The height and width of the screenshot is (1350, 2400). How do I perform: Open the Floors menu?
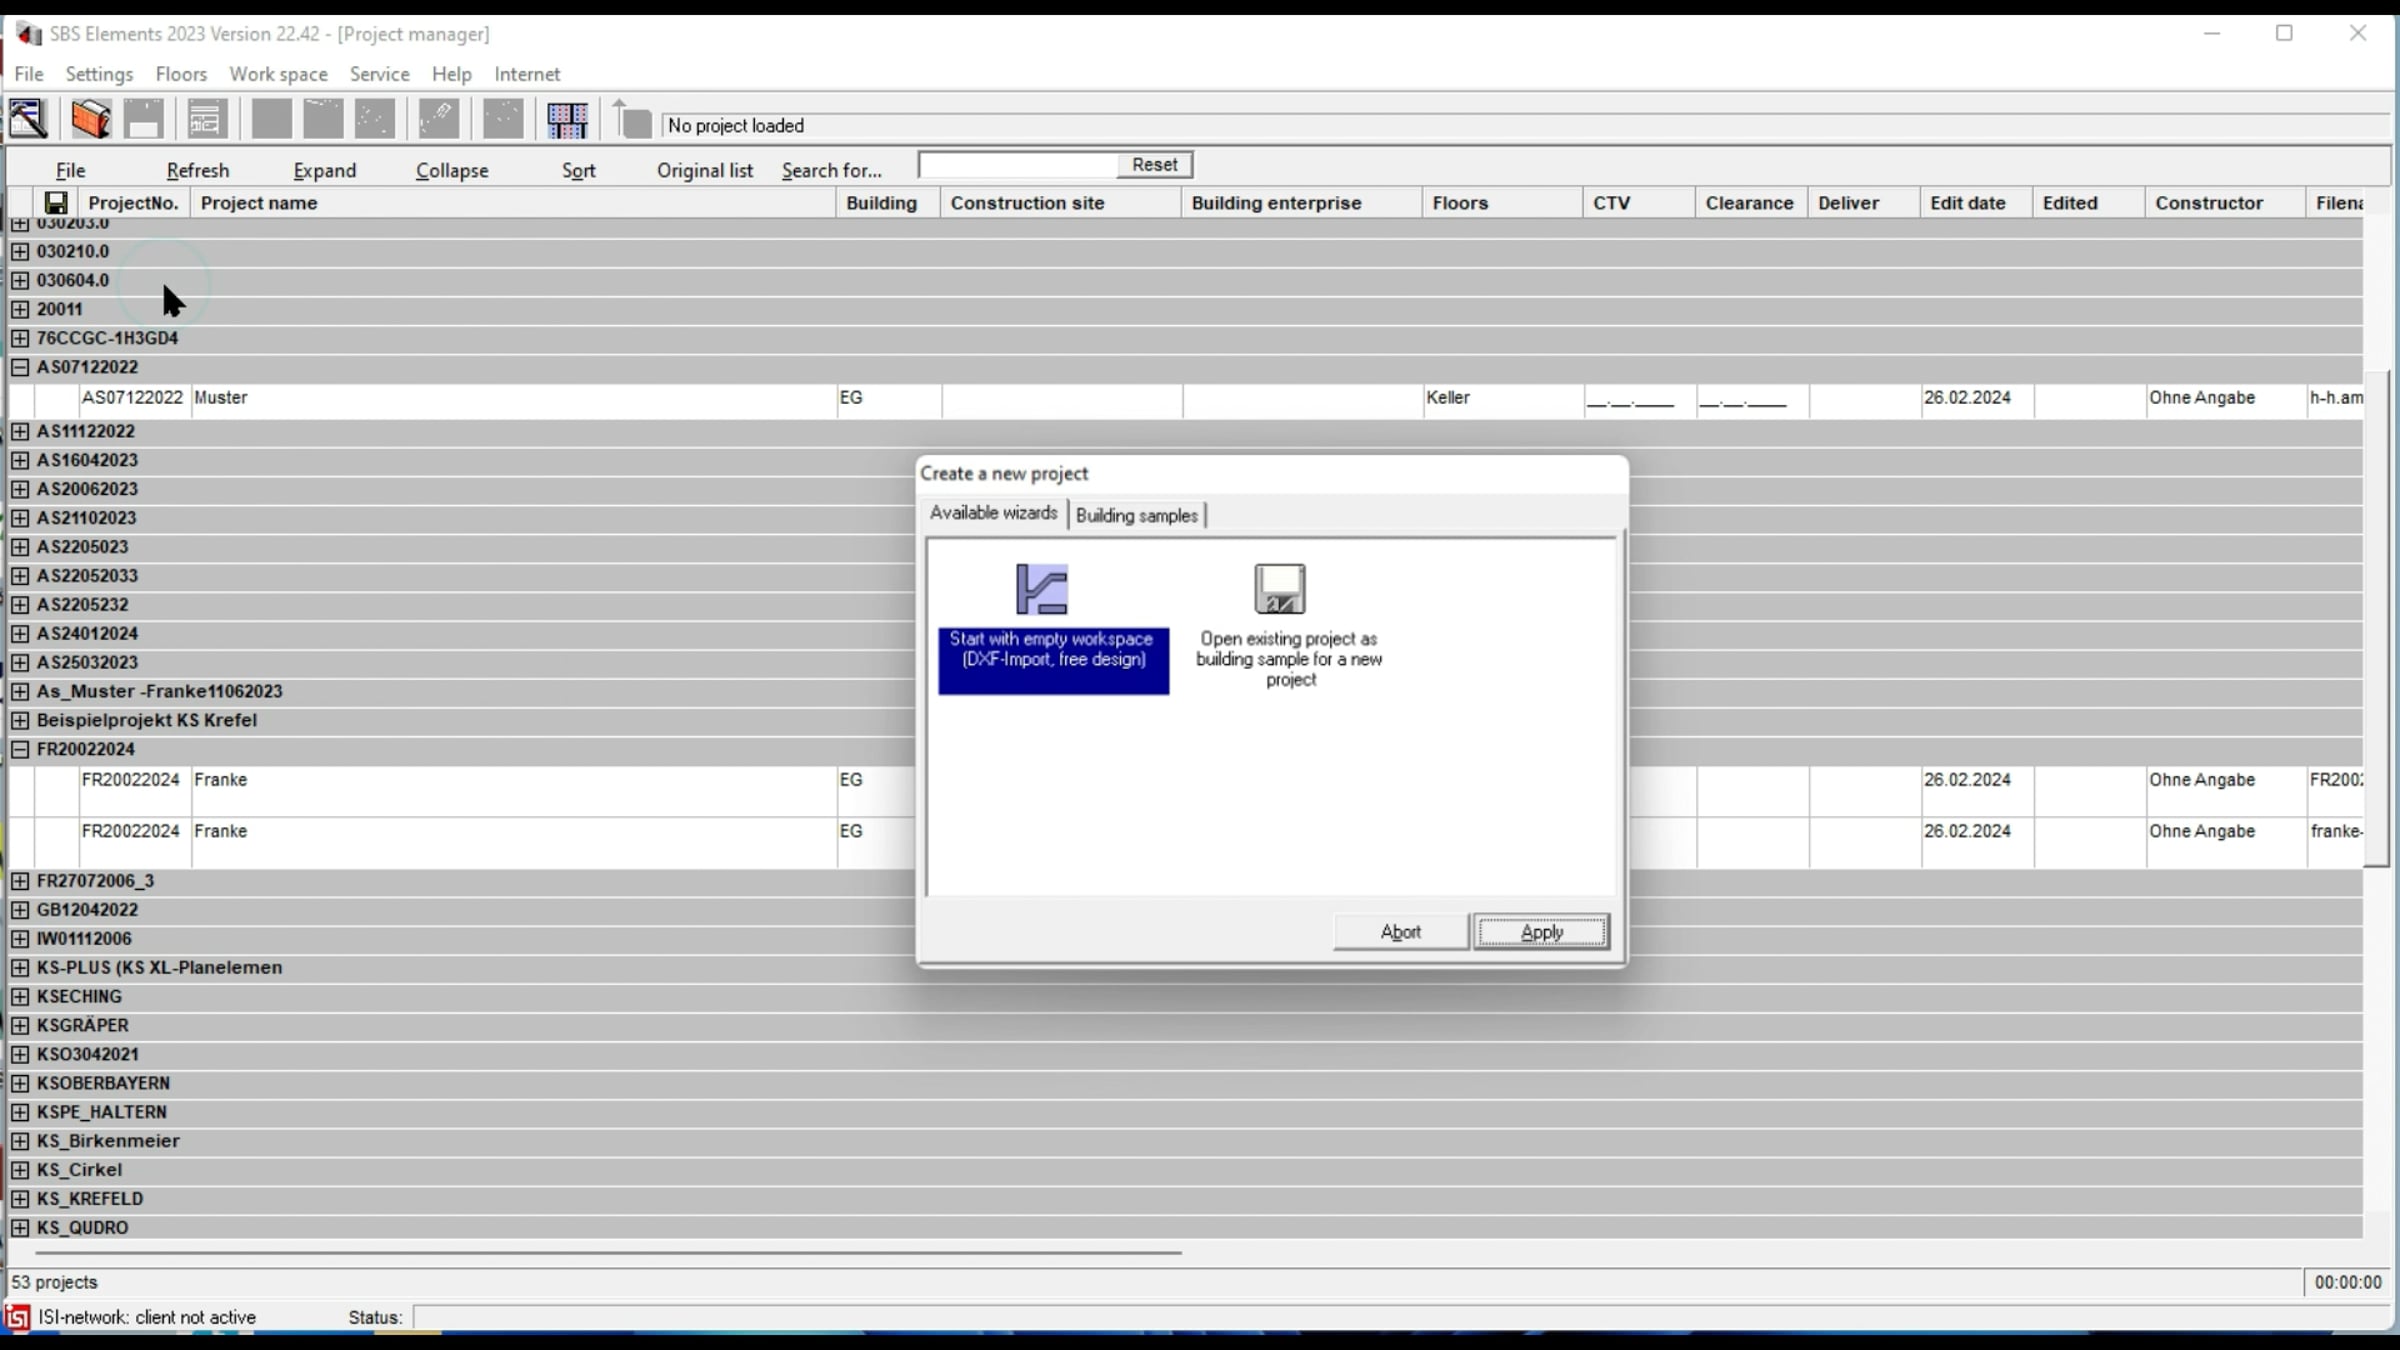pyautogui.click(x=181, y=74)
